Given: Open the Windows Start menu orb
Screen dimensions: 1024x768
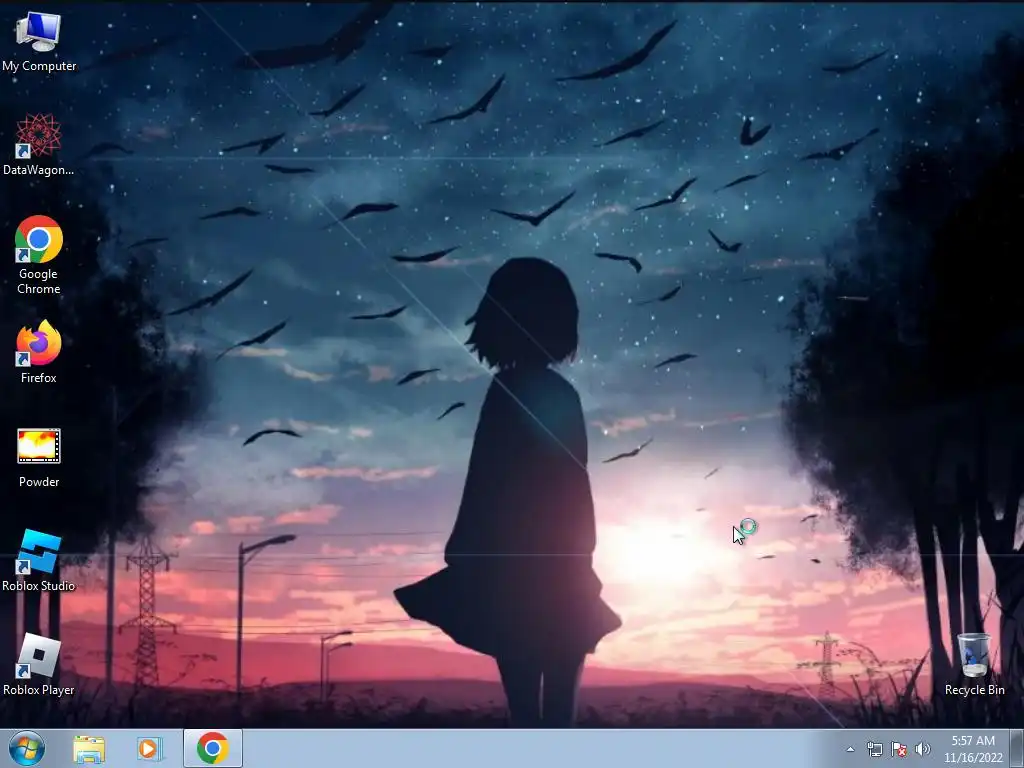Looking at the screenshot, I should click(x=27, y=748).
